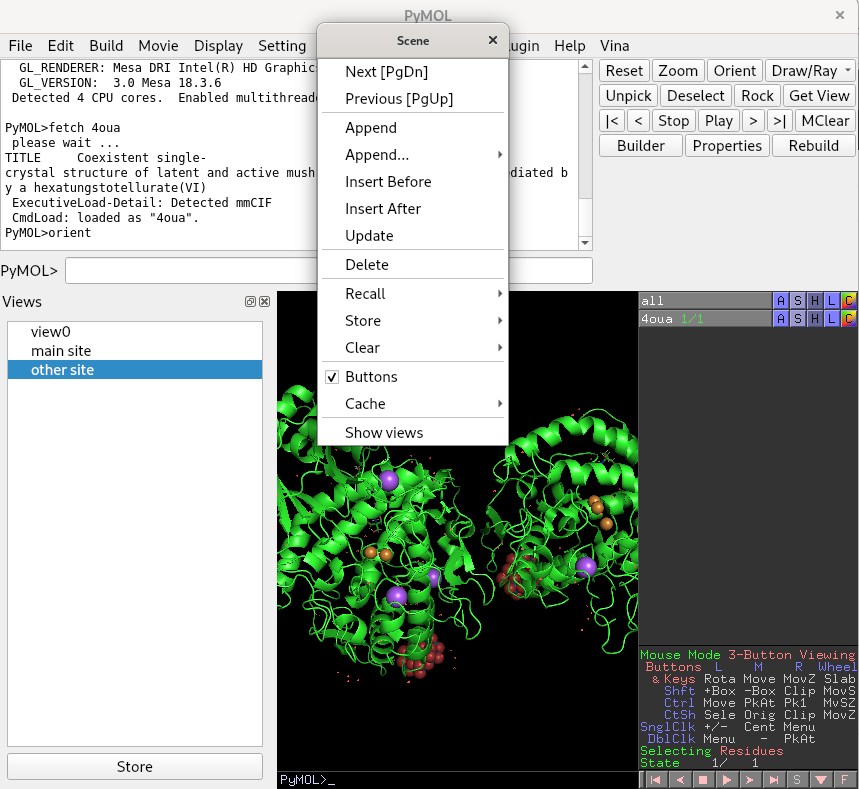The width and height of the screenshot is (859, 789).
Task: Click the F fullscreen icon in the viewer
Action: tap(844, 779)
